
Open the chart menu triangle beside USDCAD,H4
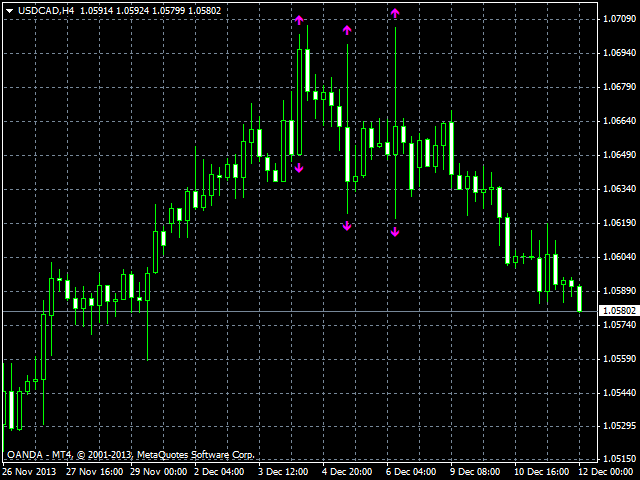tap(10, 11)
